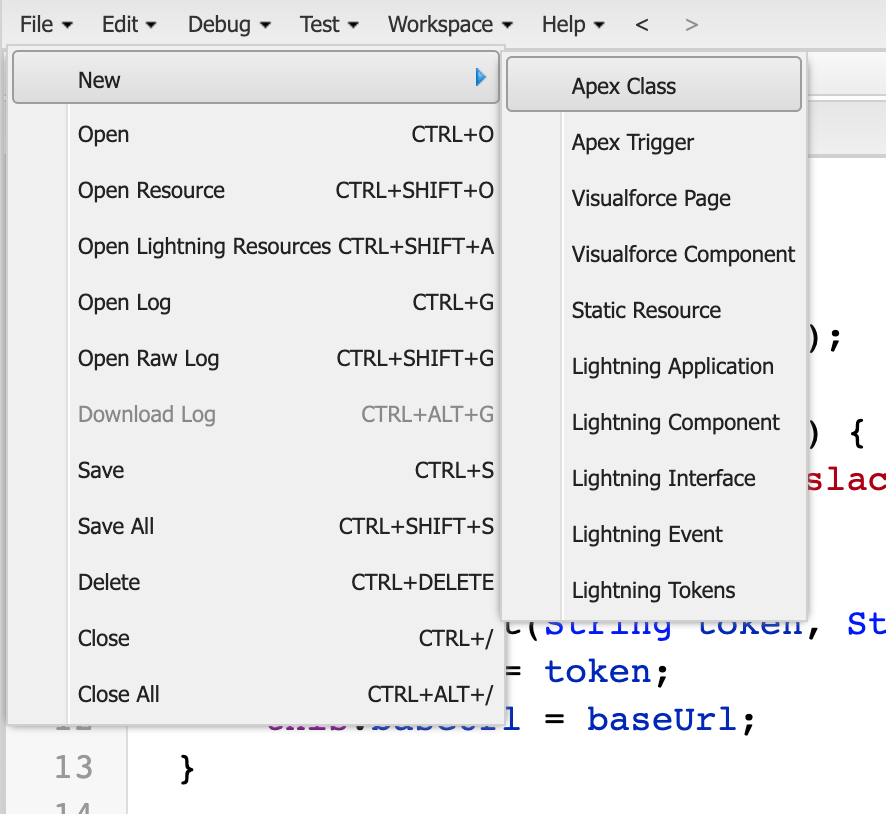This screenshot has width=886, height=814.
Task: Select Open Resource menu entry
Action: point(255,190)
